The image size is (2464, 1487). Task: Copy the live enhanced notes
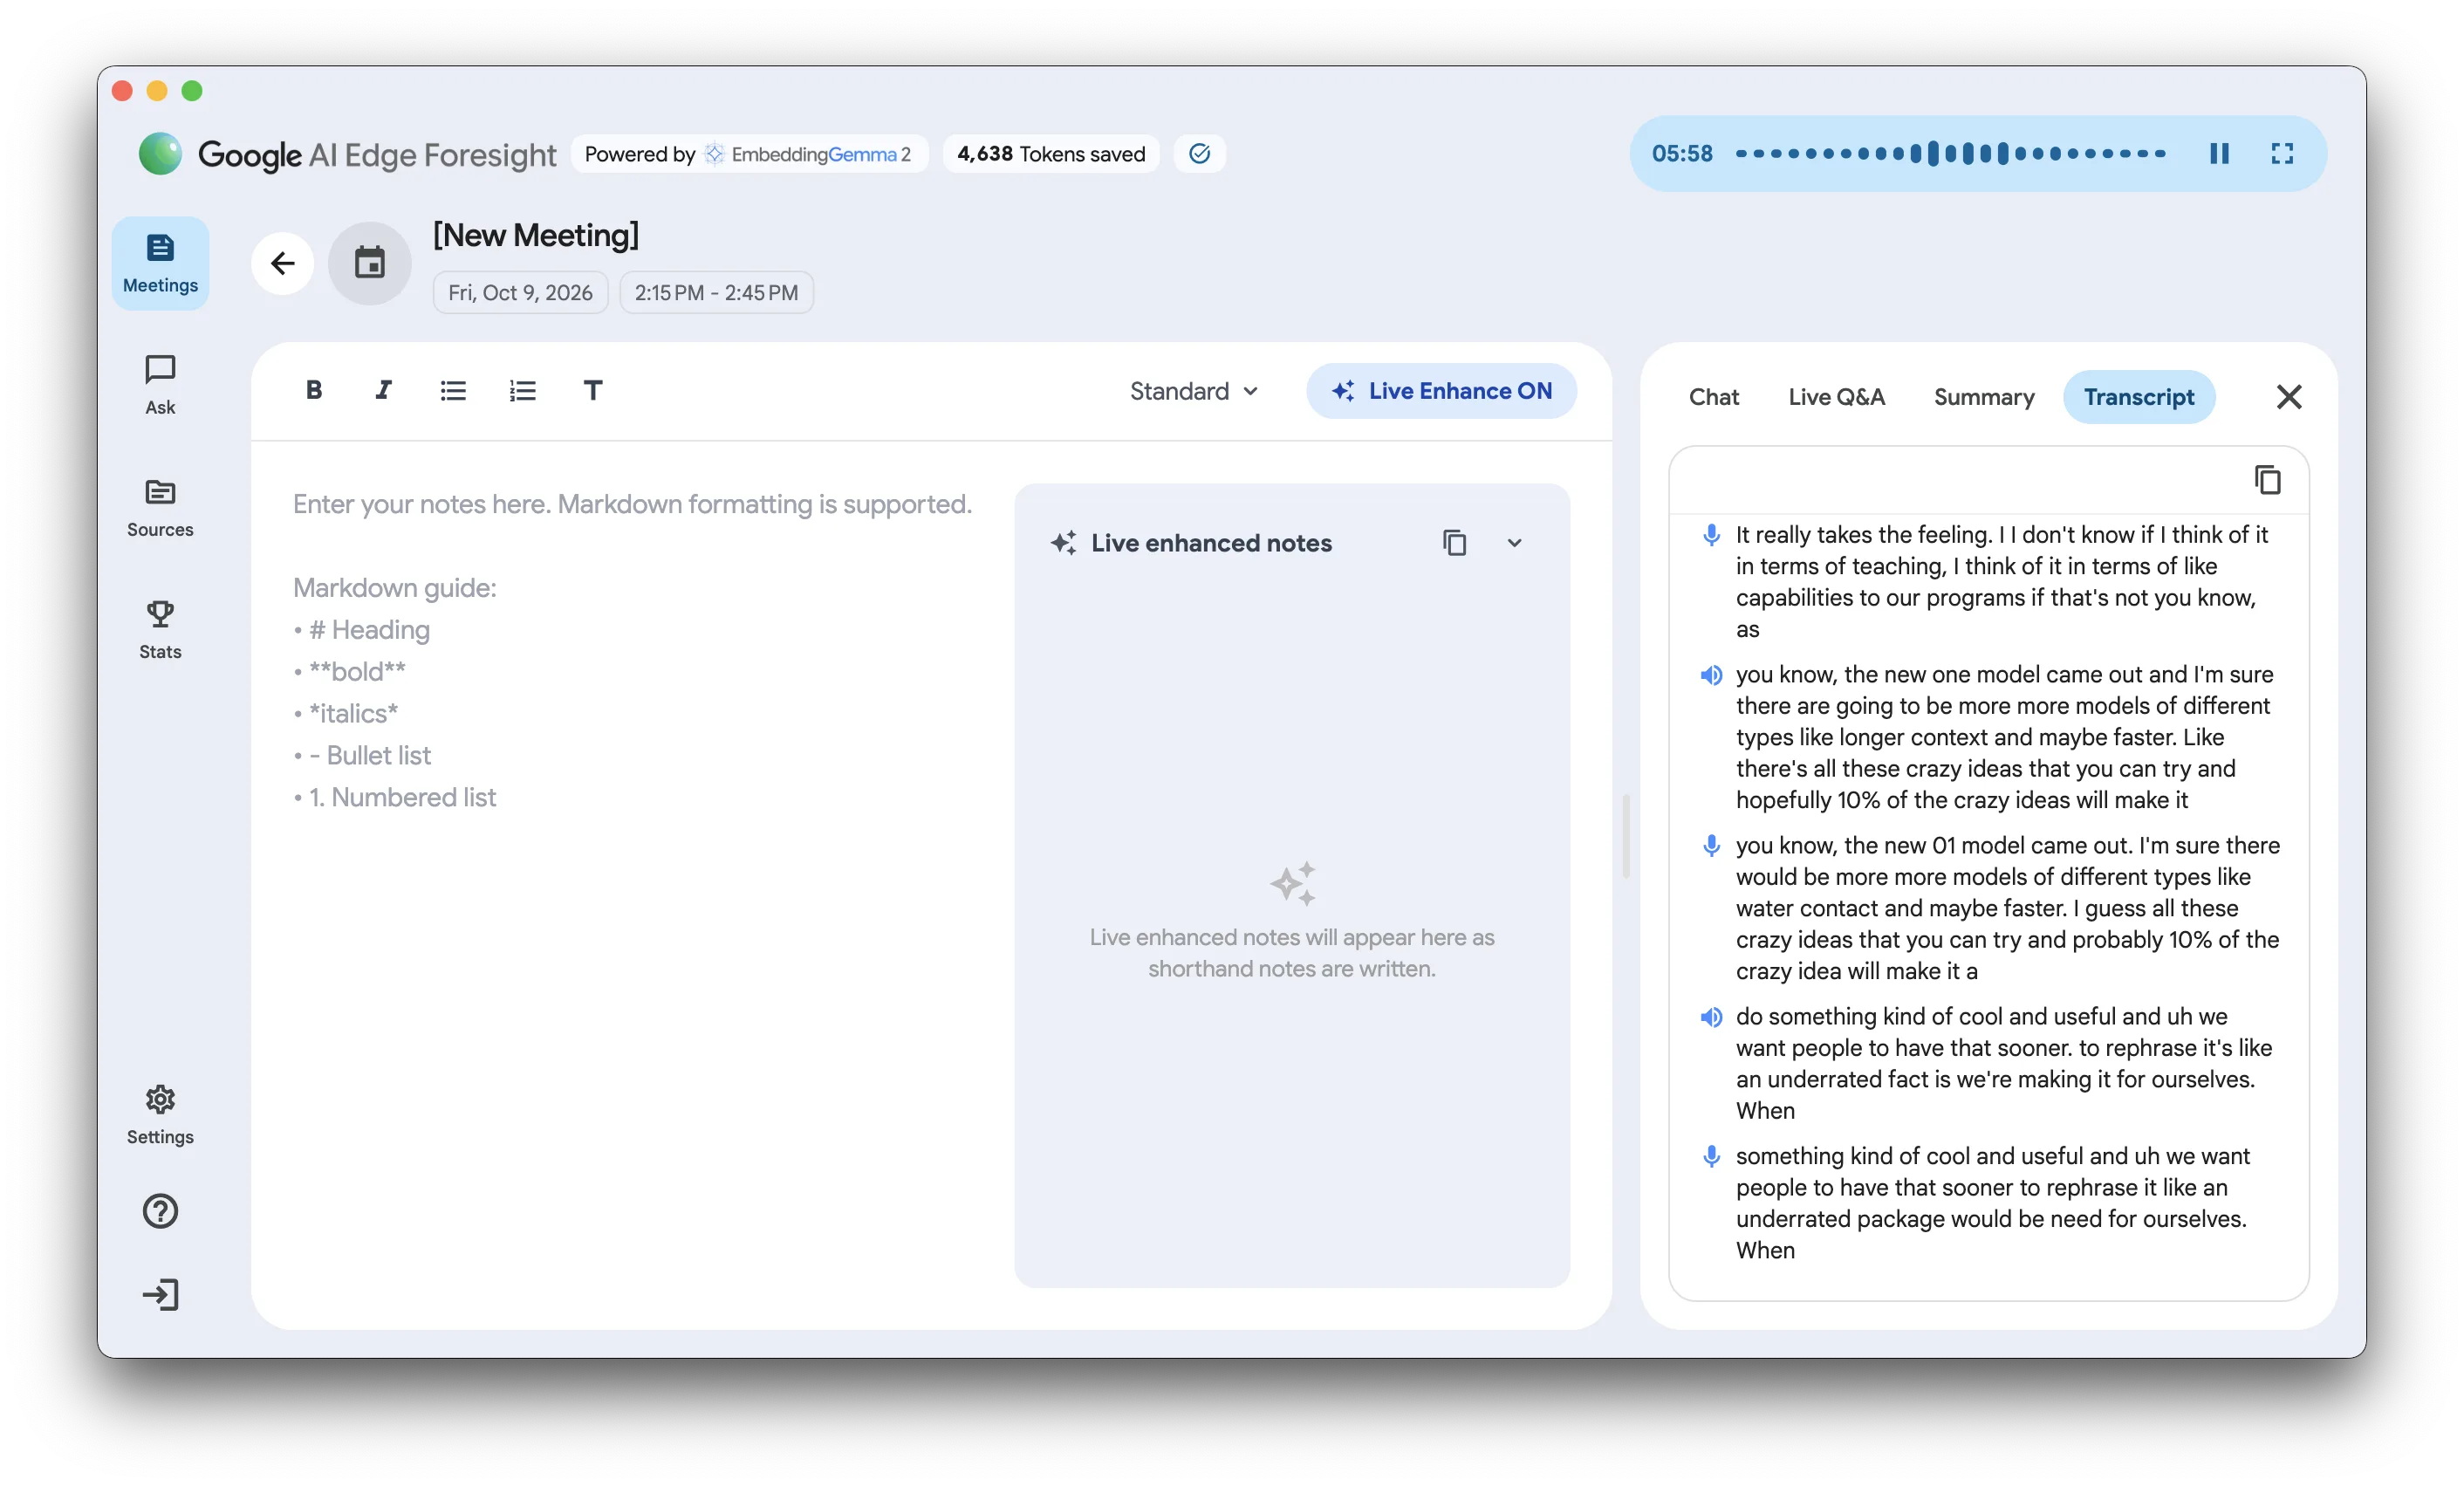1455,543
